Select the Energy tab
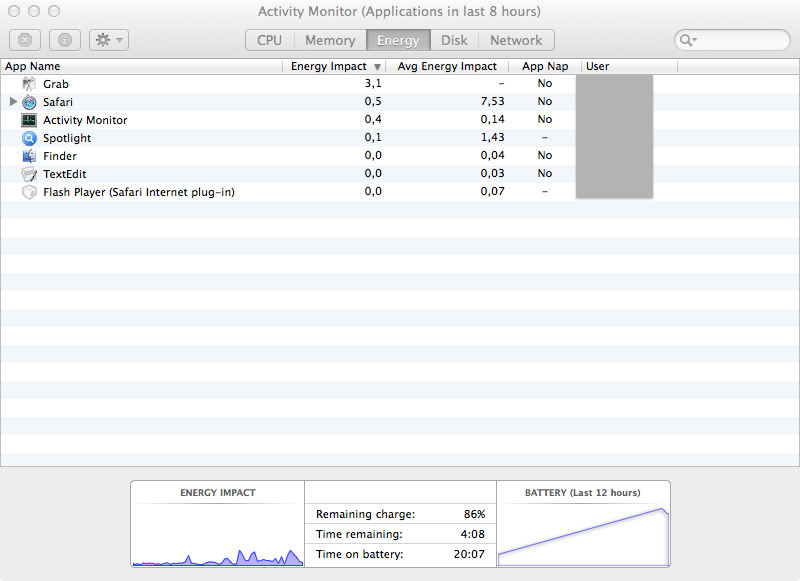 point(398,40)
